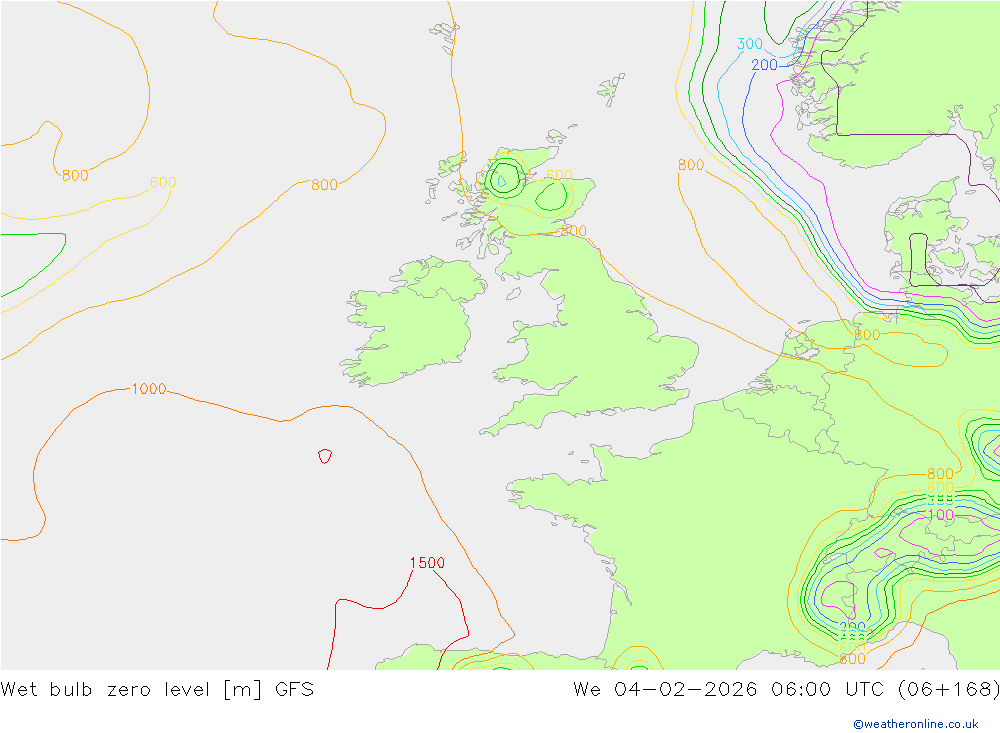This screenshot has height=733, width=1000.
Task: Click the '600' label over northeast Scotland
Action: (x=559, y=175)
